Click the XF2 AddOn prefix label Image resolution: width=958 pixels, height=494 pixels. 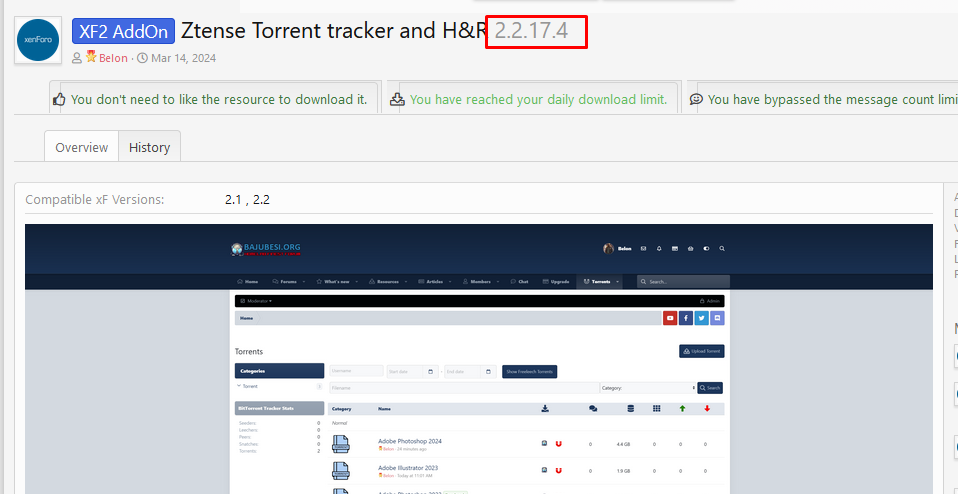coord(123,31)
